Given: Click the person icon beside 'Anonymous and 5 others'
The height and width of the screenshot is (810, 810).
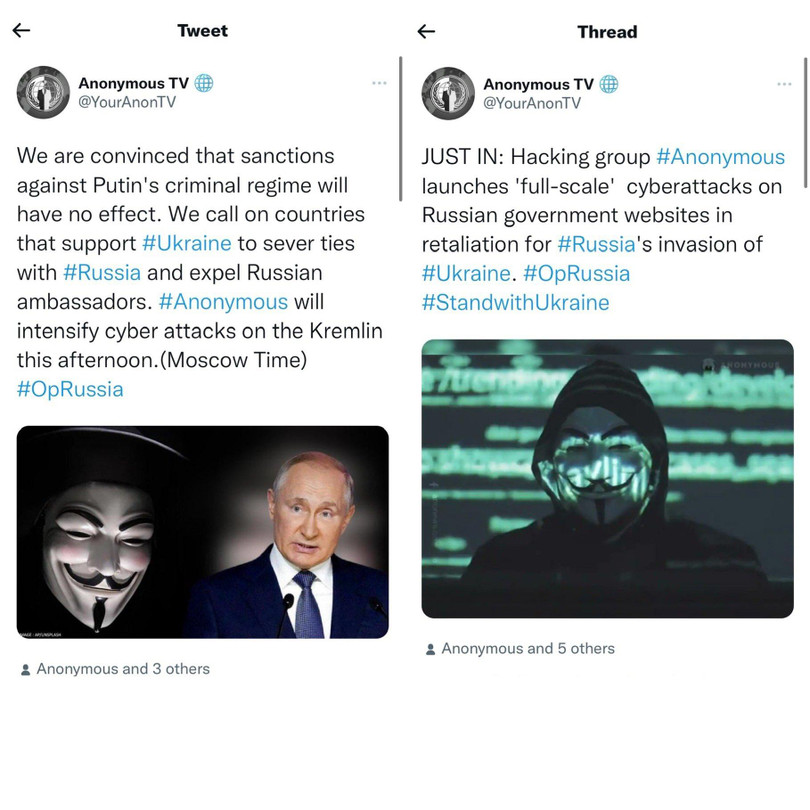Looking at the screenshot, I should point(428,648).
